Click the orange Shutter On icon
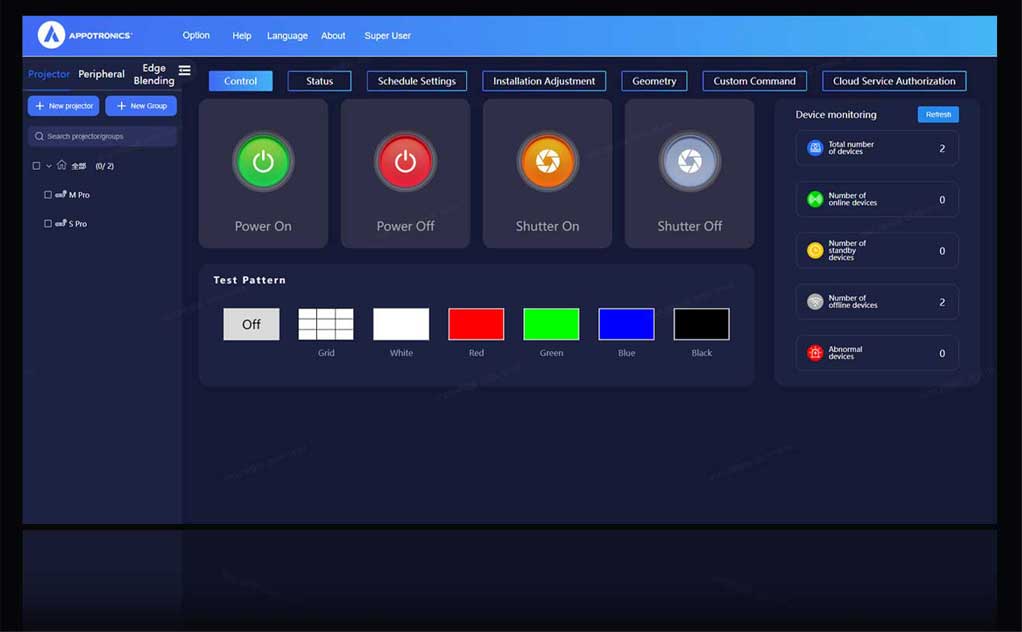Screen dimensions: 1022x632 (x=547, y=161)
